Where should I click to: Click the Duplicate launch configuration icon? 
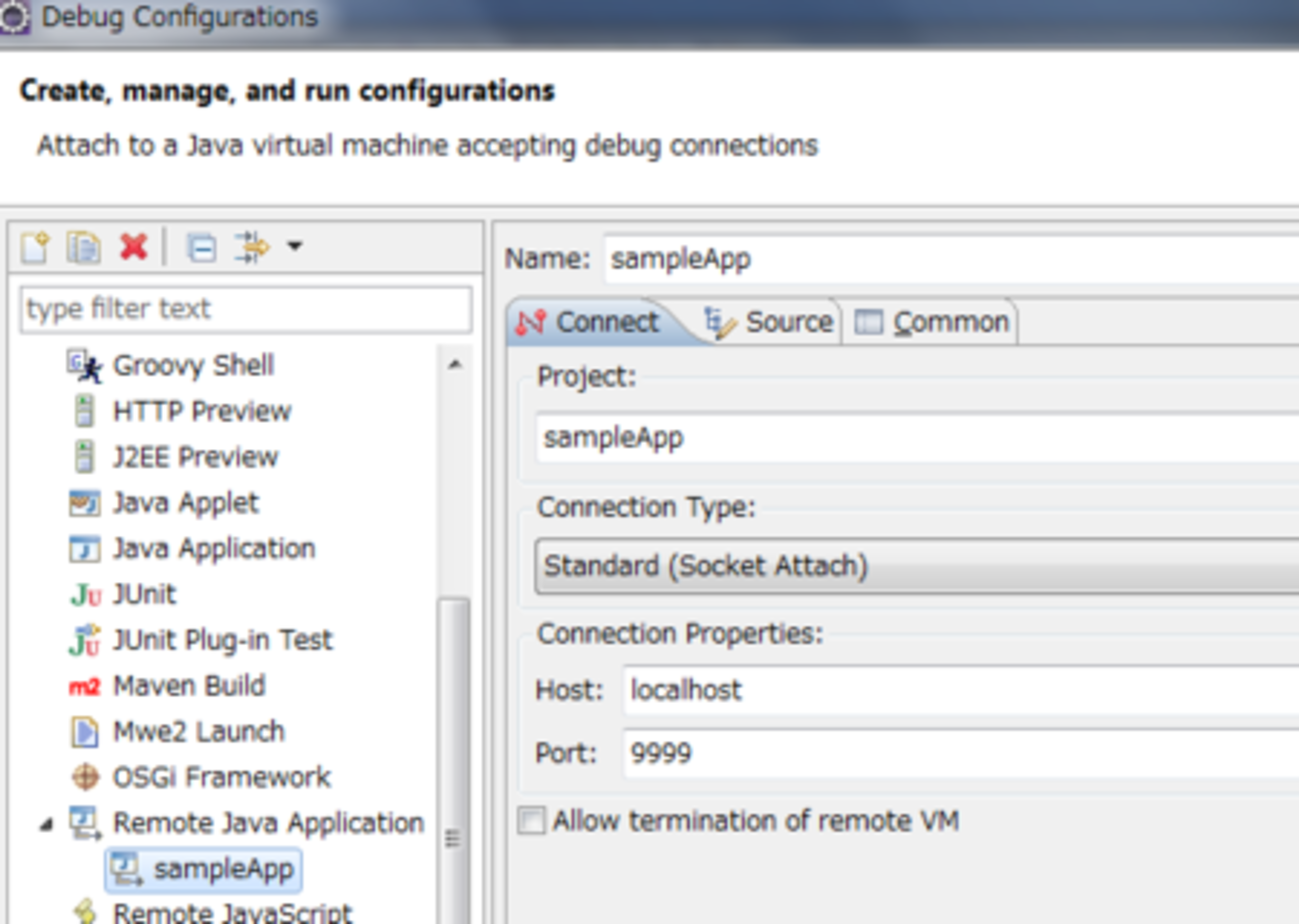pyautogui.click(x=84, y=246)
